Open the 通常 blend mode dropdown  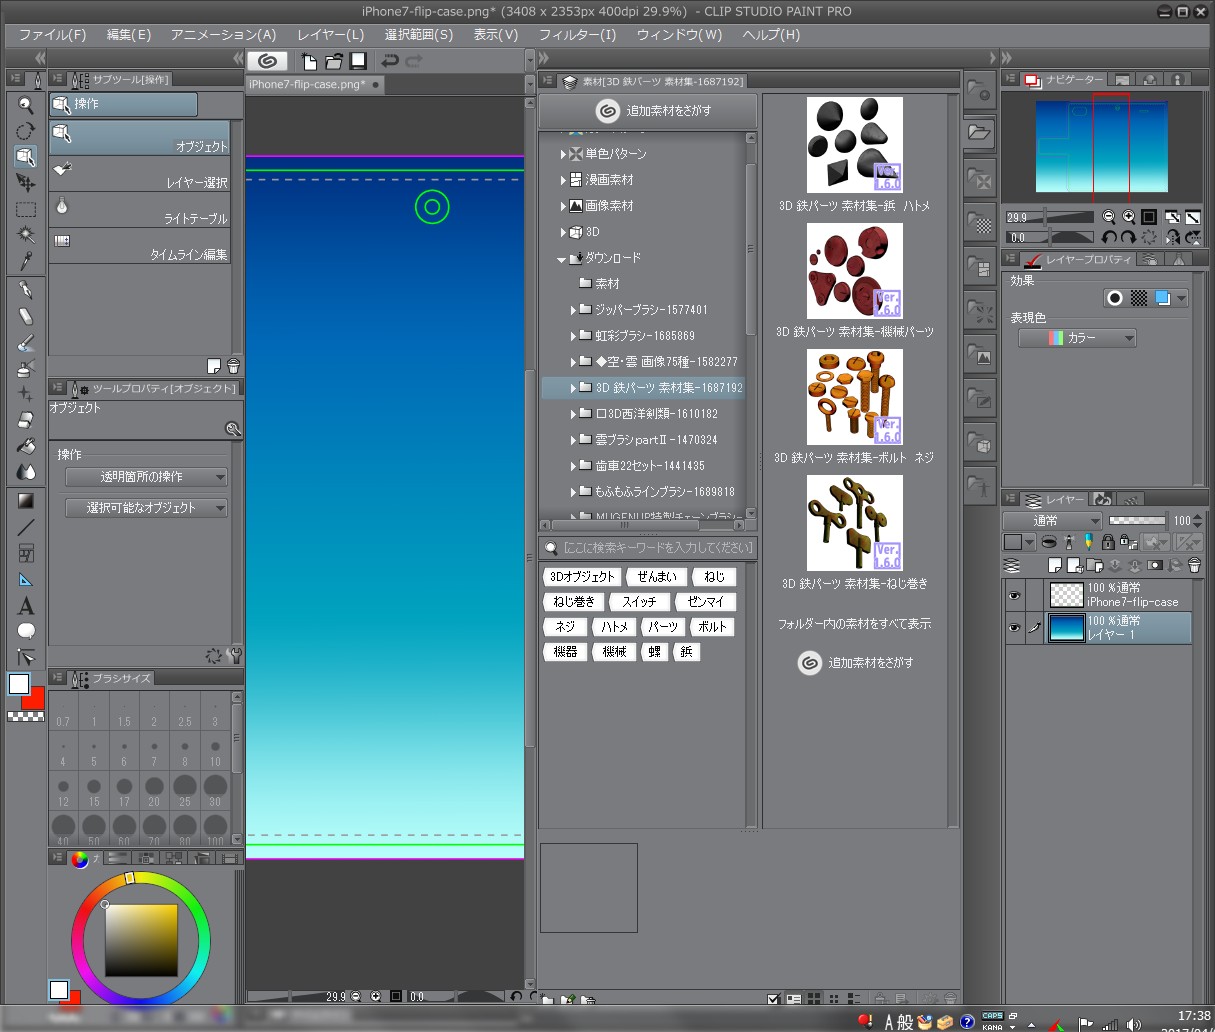[1052, 520]
